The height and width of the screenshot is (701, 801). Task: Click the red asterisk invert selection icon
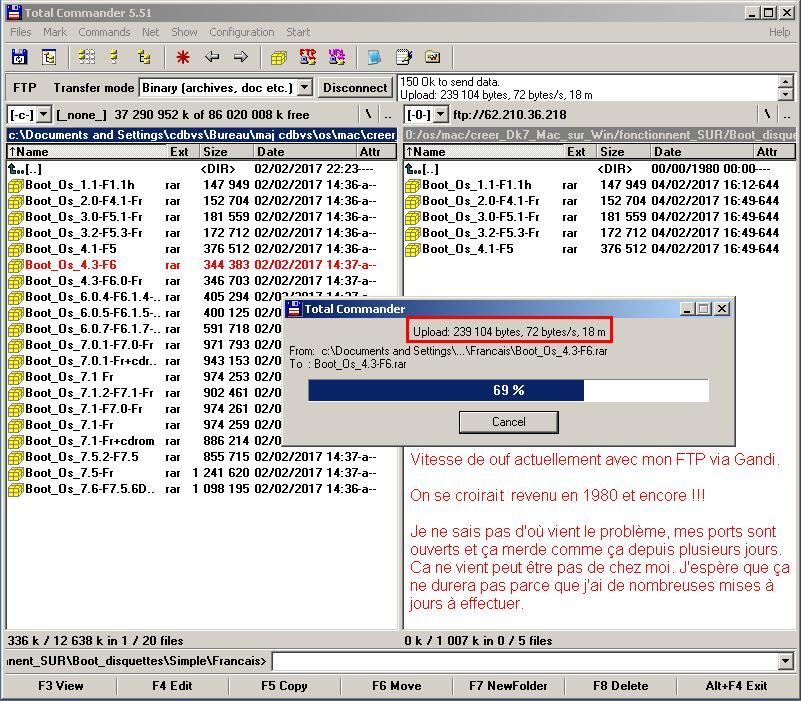(182, 58)
